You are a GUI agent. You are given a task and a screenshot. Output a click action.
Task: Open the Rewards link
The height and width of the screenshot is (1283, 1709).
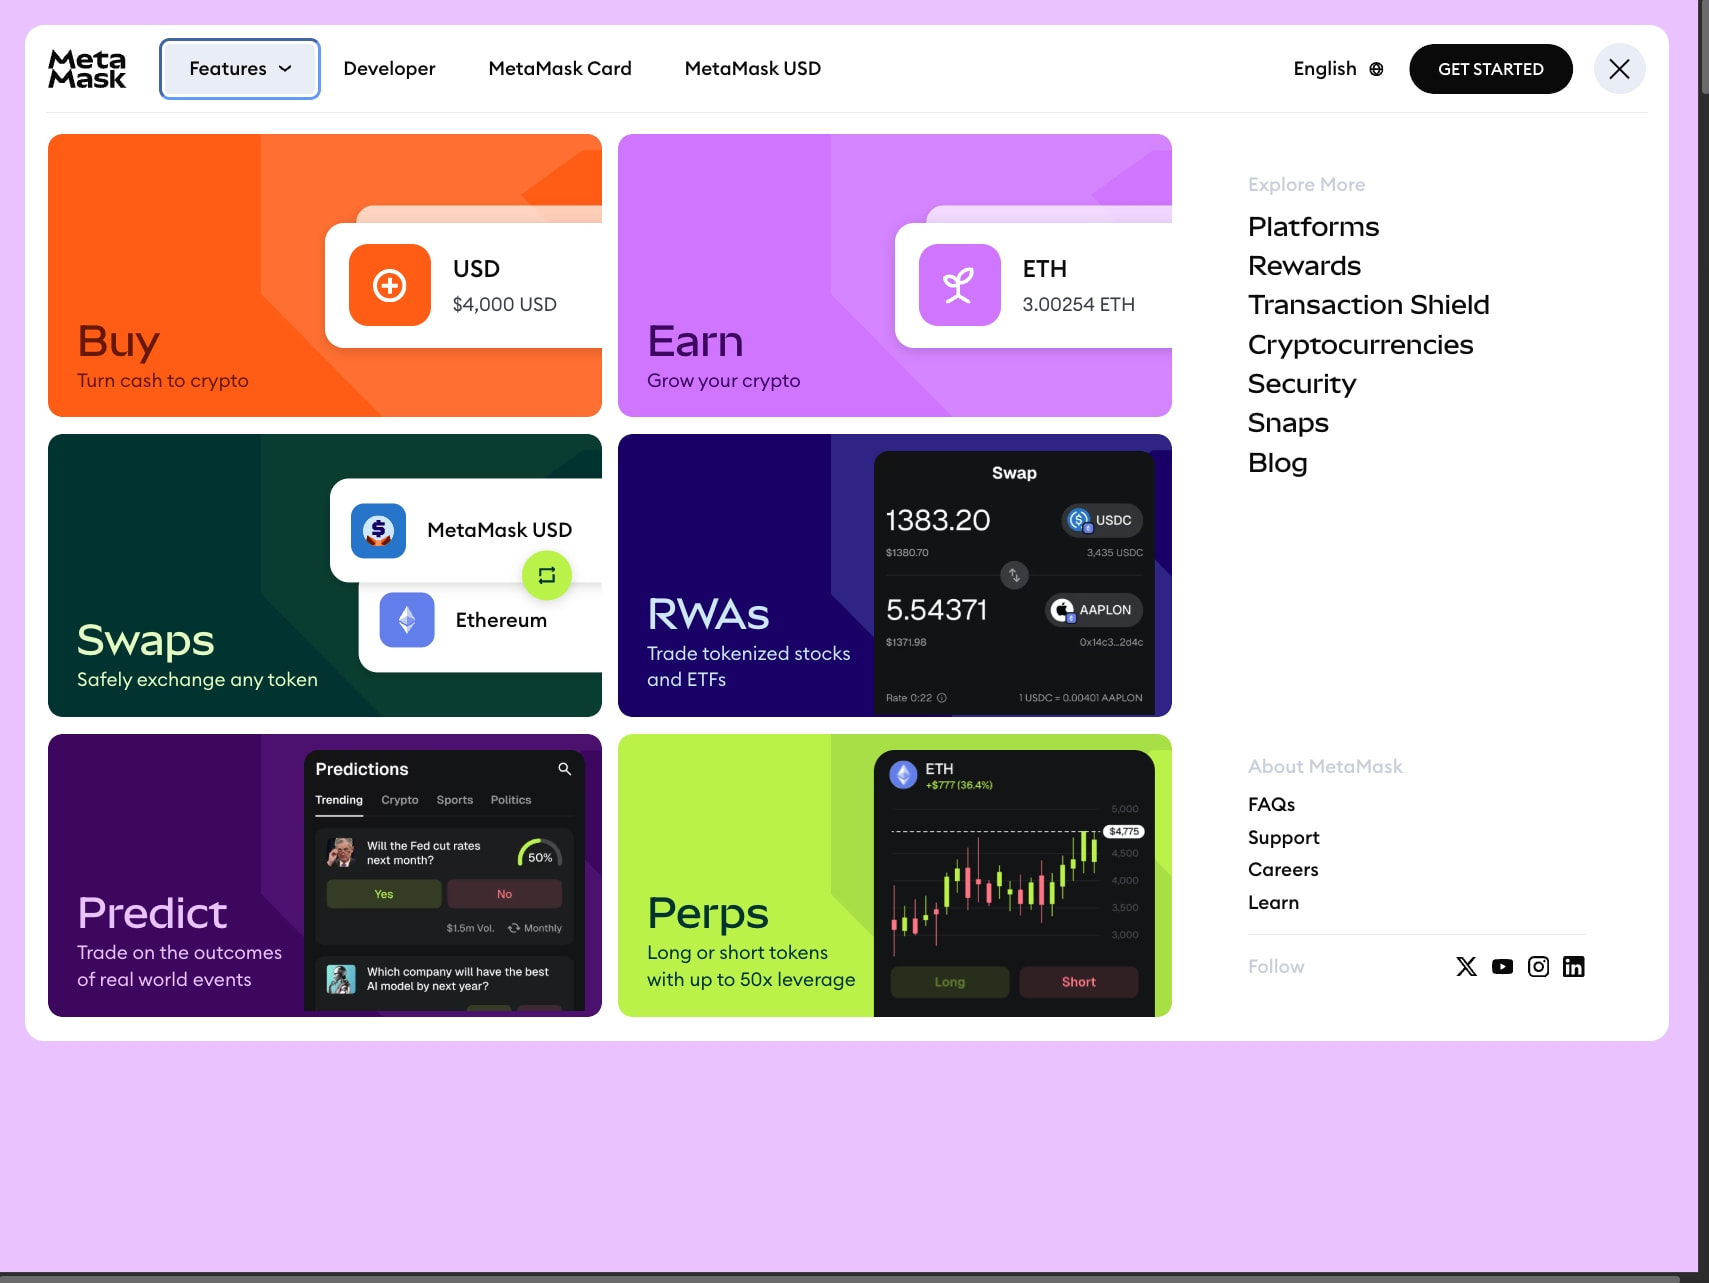1305,266
